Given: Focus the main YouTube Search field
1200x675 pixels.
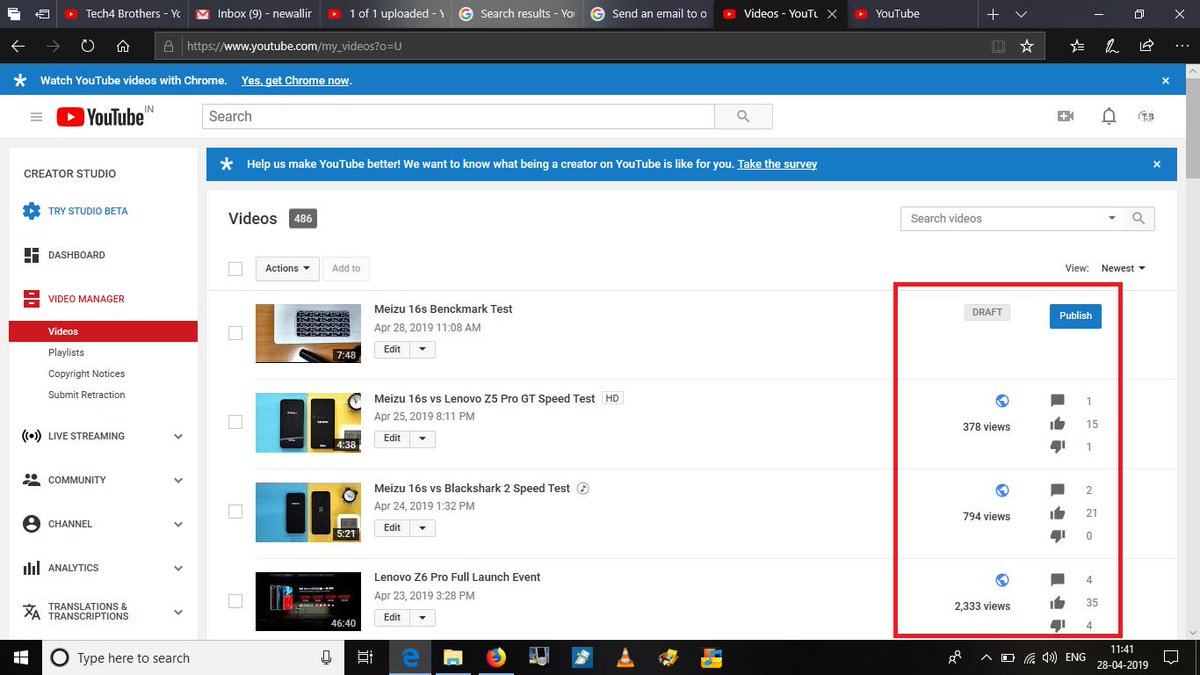Looking at the screenshot, I should pyautogui.click(x=458, y=116).
